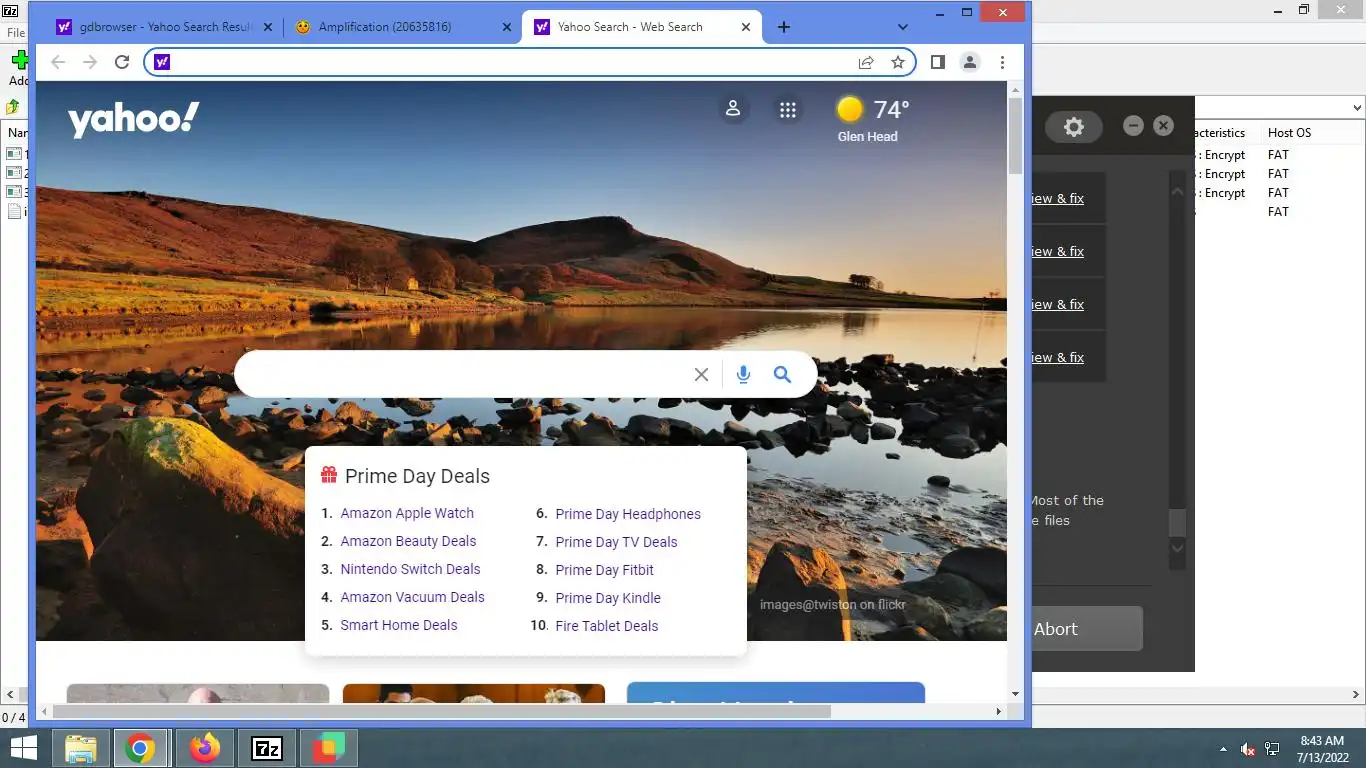1366x768 pixels.
Task: Close the gdbrowser tab
Action: pos(268,27)
